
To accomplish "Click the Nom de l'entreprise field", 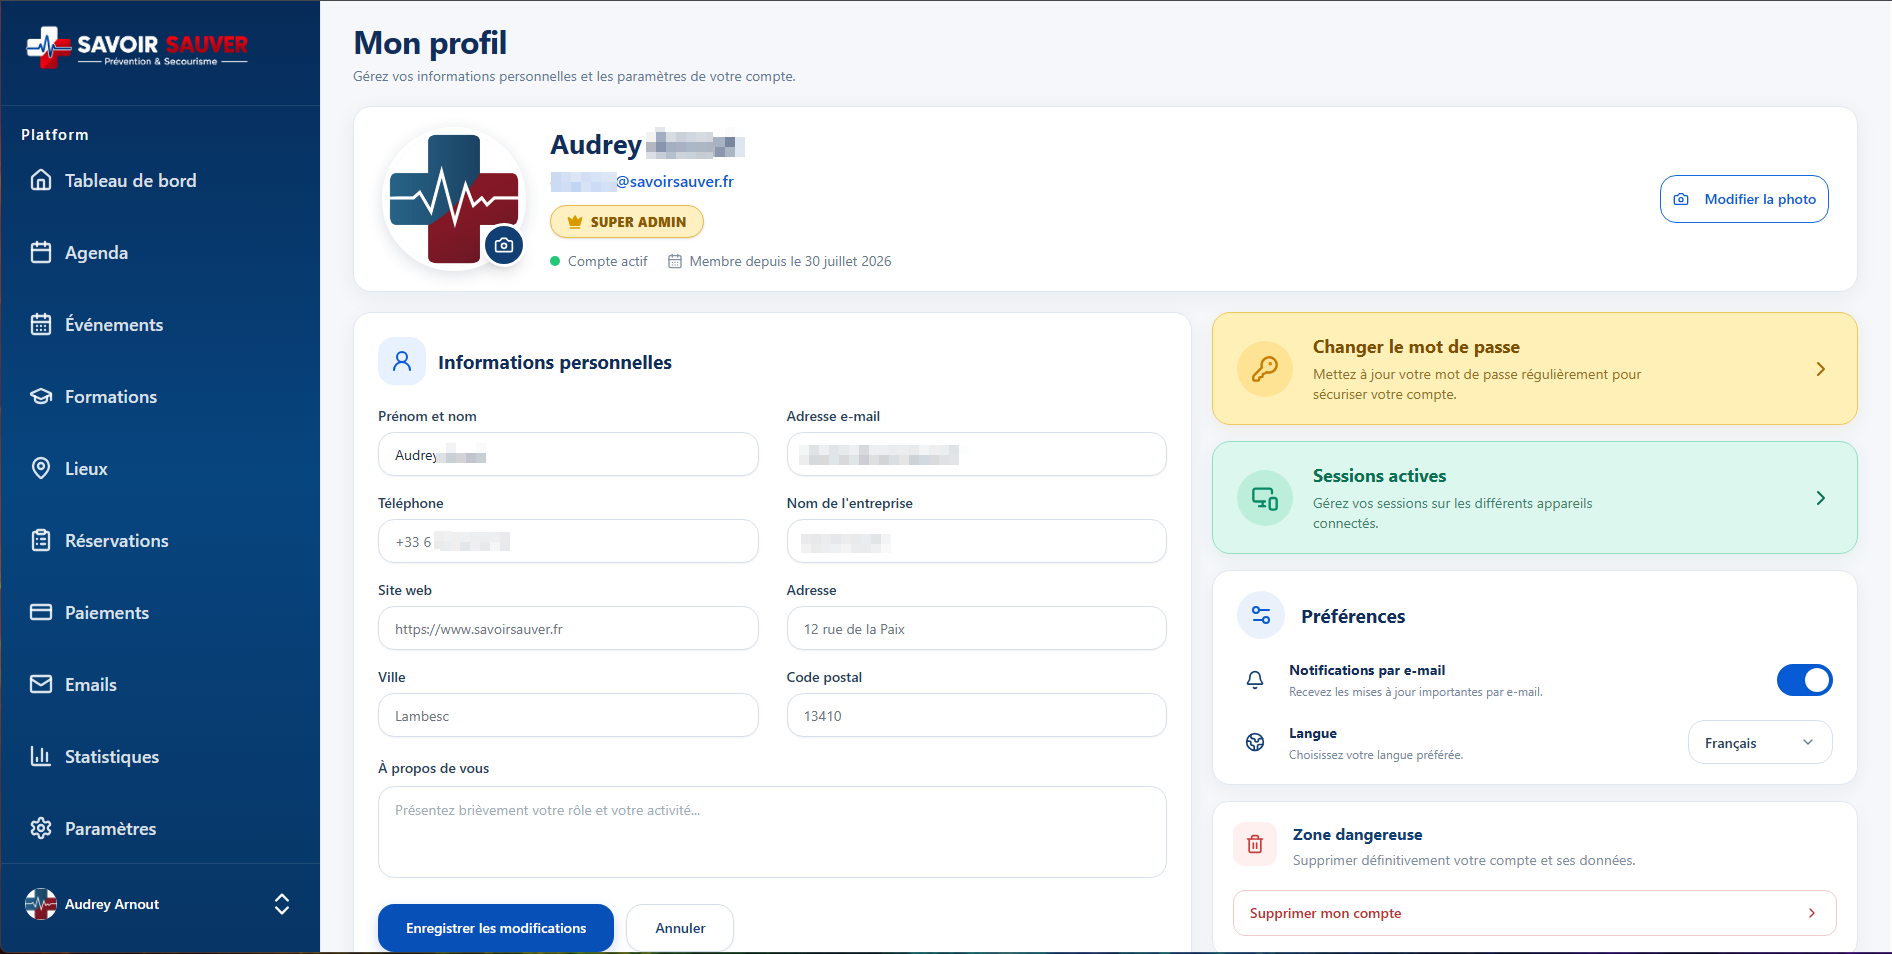I will 977,541.
